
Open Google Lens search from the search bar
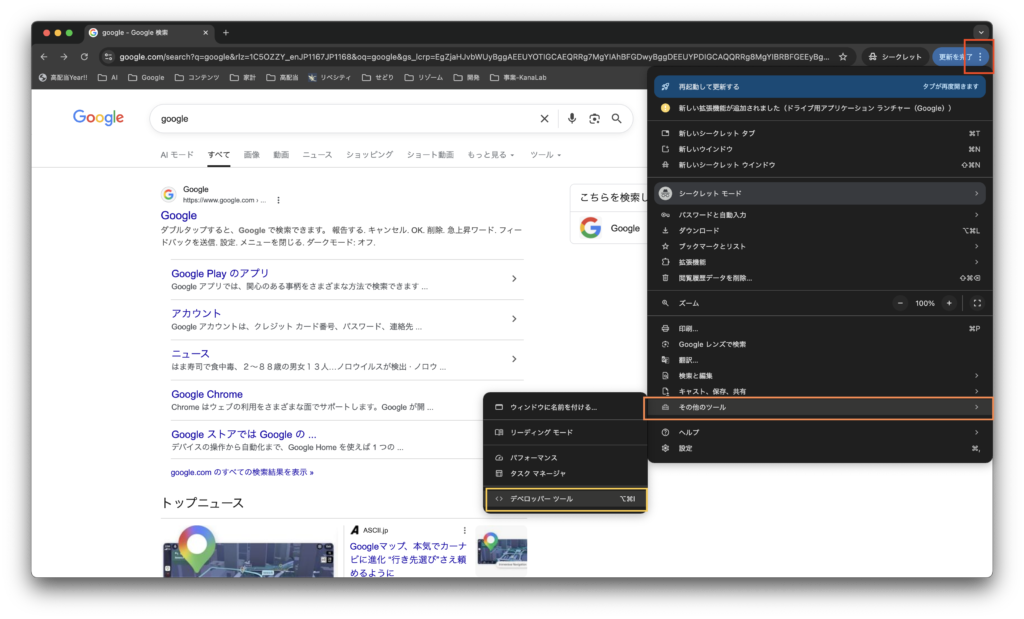click(594, 118)
